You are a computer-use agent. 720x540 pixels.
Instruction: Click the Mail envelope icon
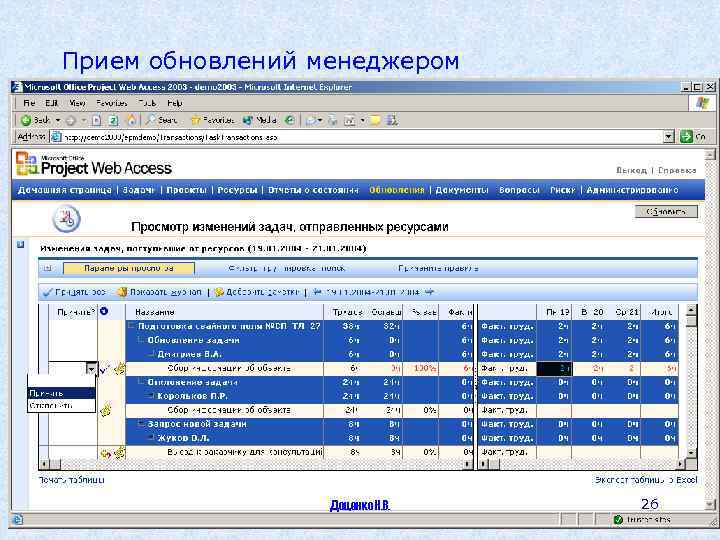(311, 121)
